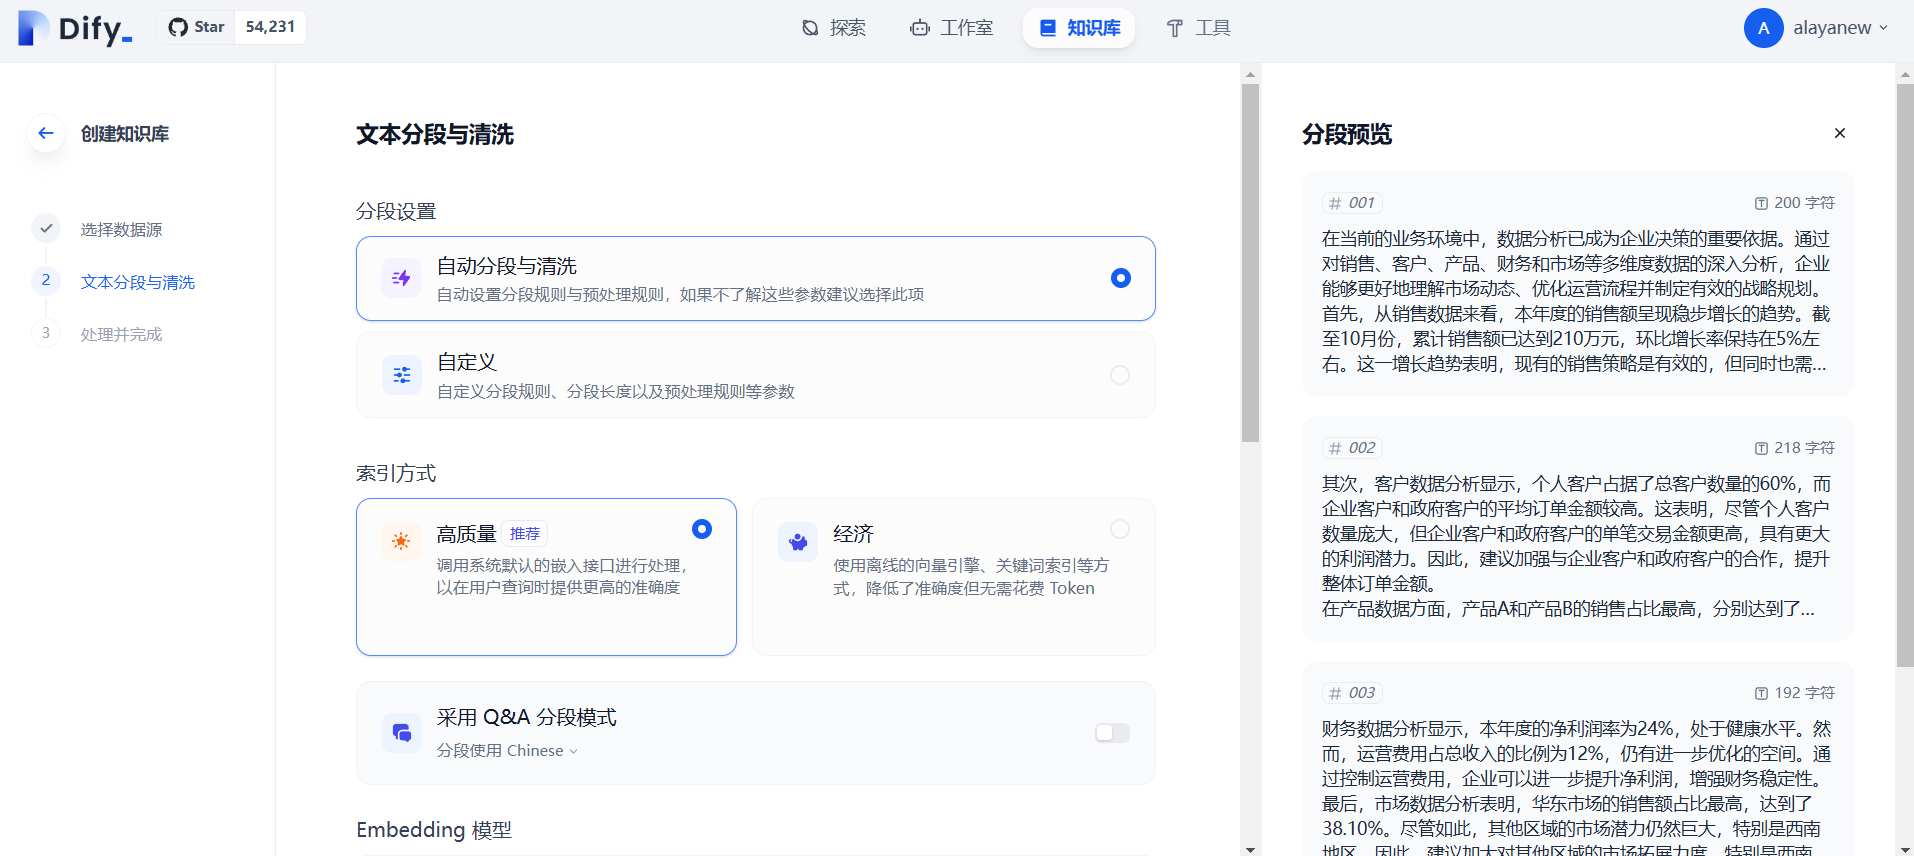Screen dimensions: 1914x856
Task: Click the Q&A 分段模式 chat icon
Action: coord(401,733)
